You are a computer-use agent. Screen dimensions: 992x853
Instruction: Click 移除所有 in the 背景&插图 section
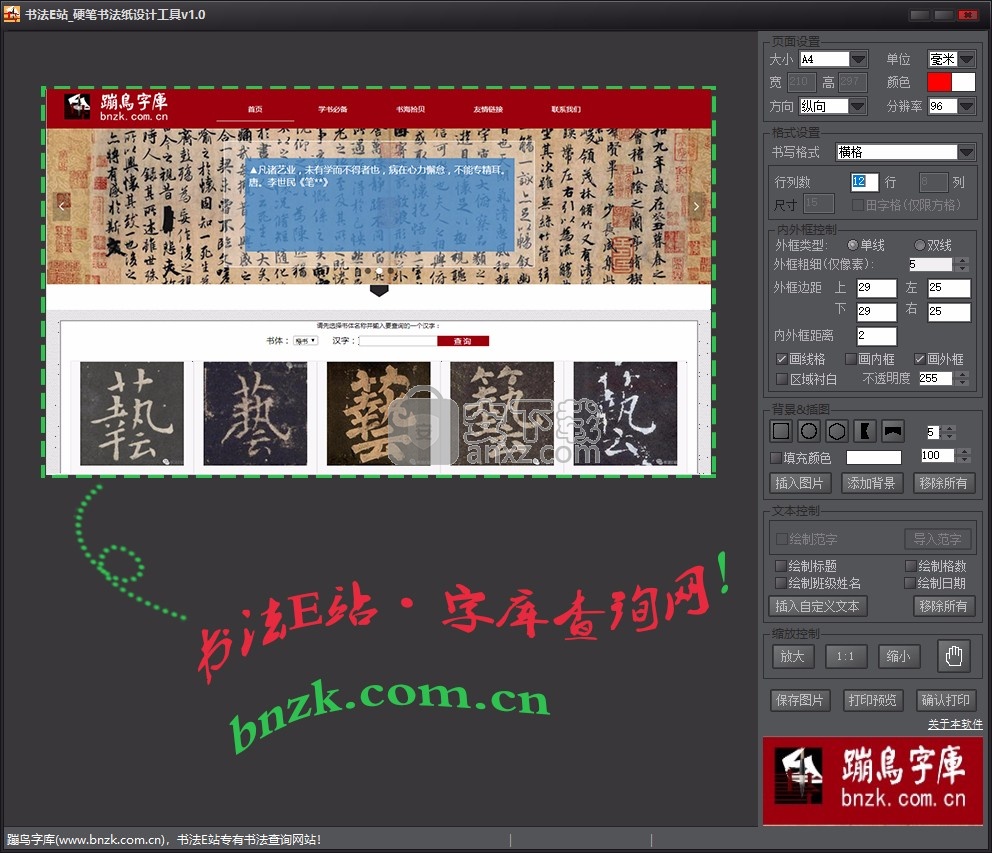(943, 483)
